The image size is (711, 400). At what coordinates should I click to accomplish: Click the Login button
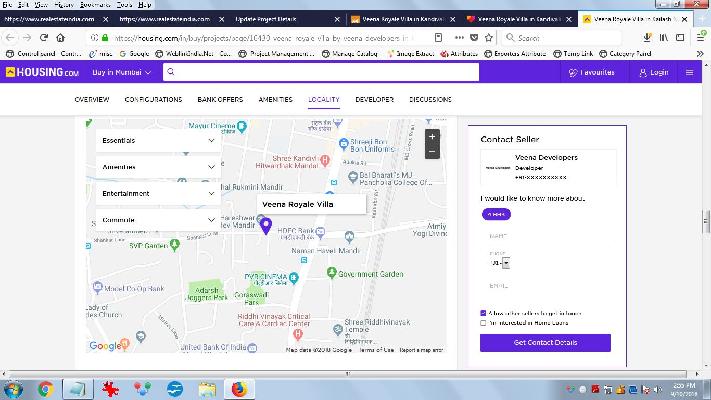653,72
